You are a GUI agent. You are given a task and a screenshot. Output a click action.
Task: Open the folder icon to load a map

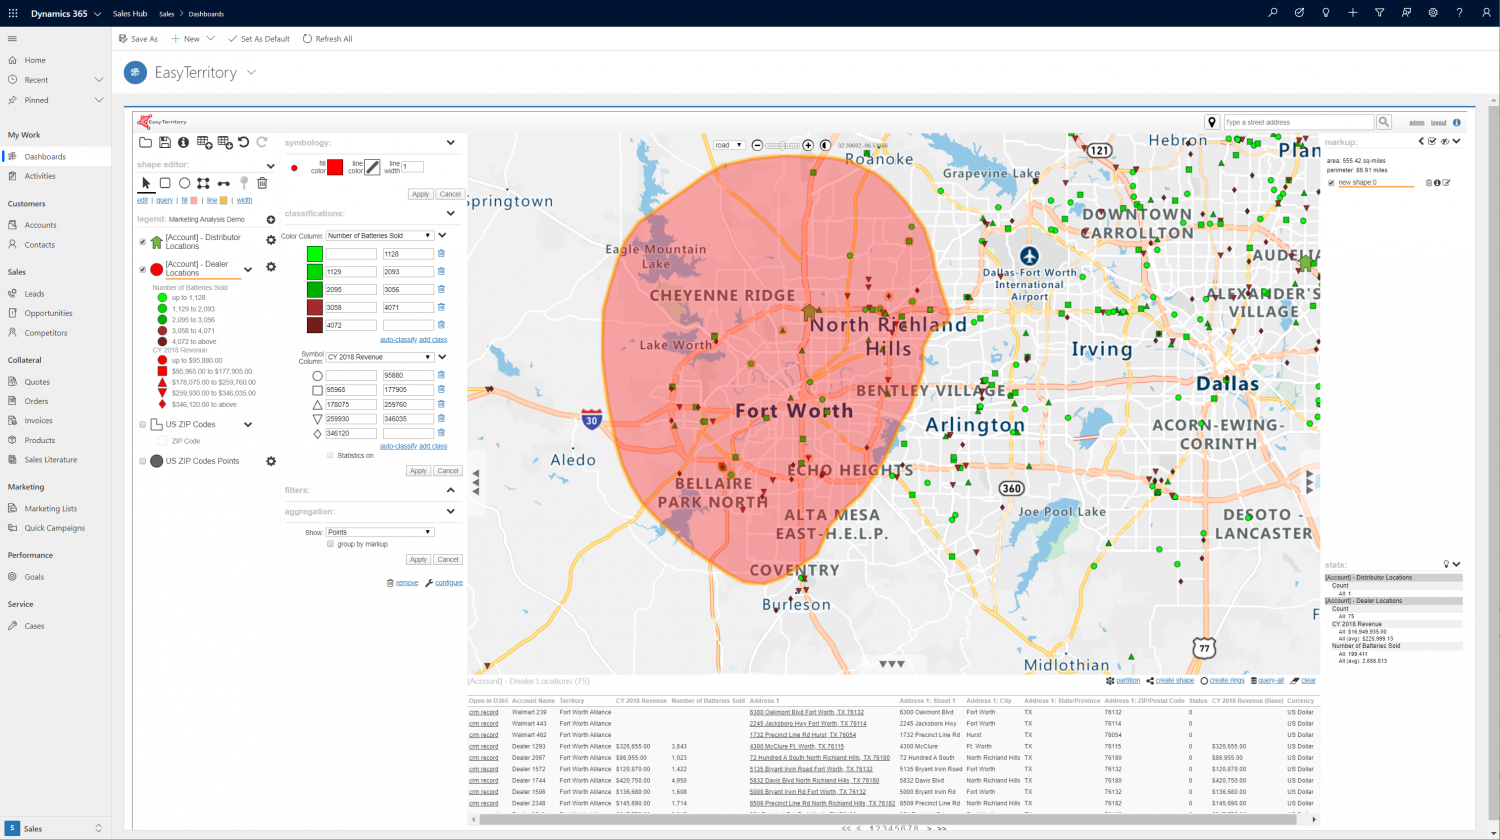pyautogui.click(x=144, y=142)
